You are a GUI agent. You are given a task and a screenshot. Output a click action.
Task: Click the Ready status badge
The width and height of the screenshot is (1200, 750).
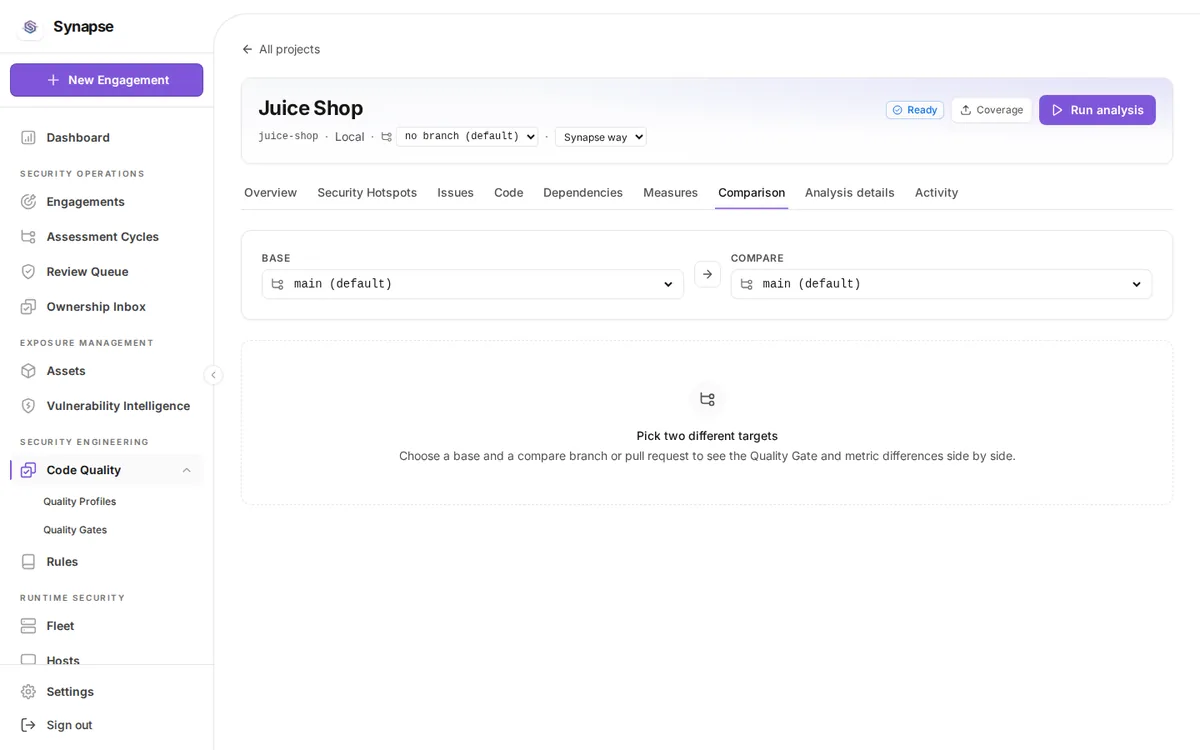pyautogui.click(x=914, y=110)
